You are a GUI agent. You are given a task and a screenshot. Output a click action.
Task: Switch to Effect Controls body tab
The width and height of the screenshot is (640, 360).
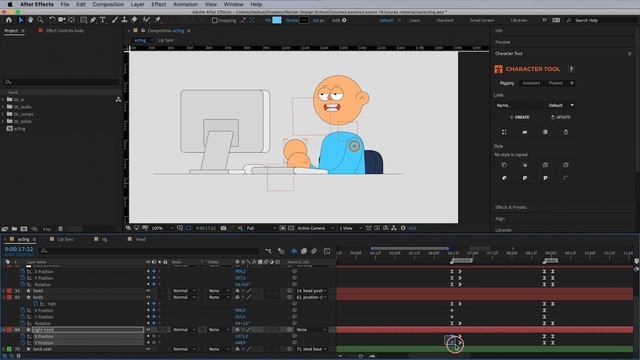pos(64,31)
